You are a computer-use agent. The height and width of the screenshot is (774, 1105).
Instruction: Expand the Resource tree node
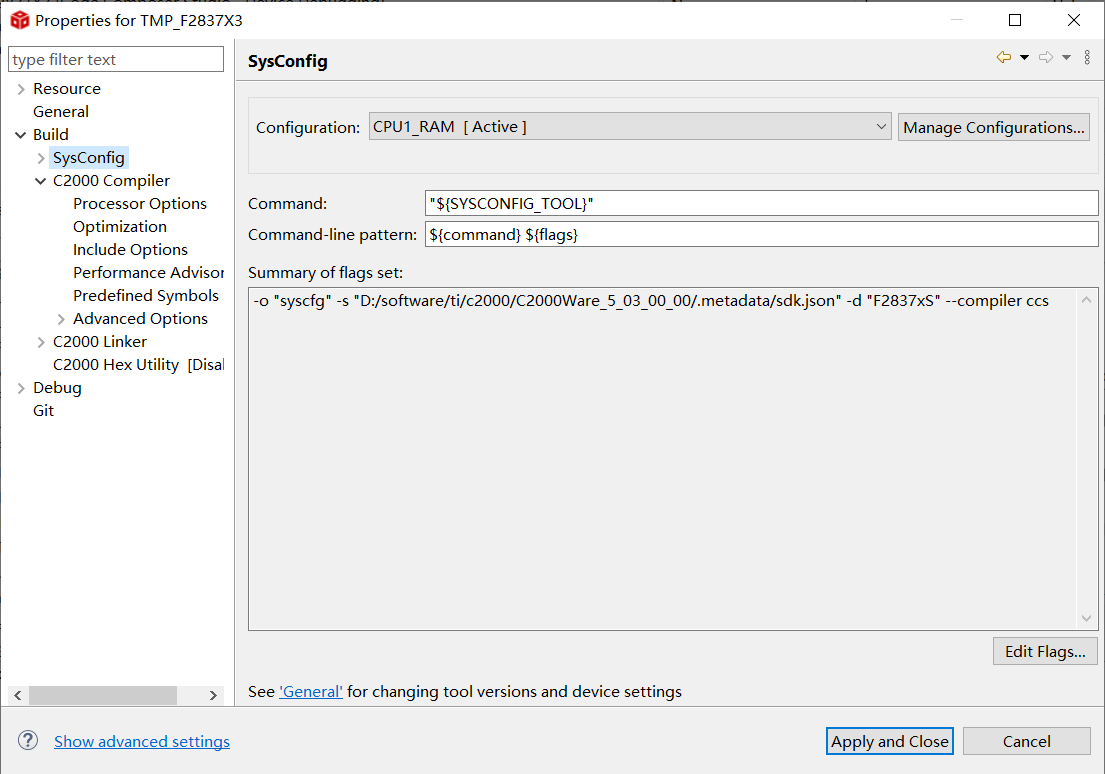click(21, 89)
